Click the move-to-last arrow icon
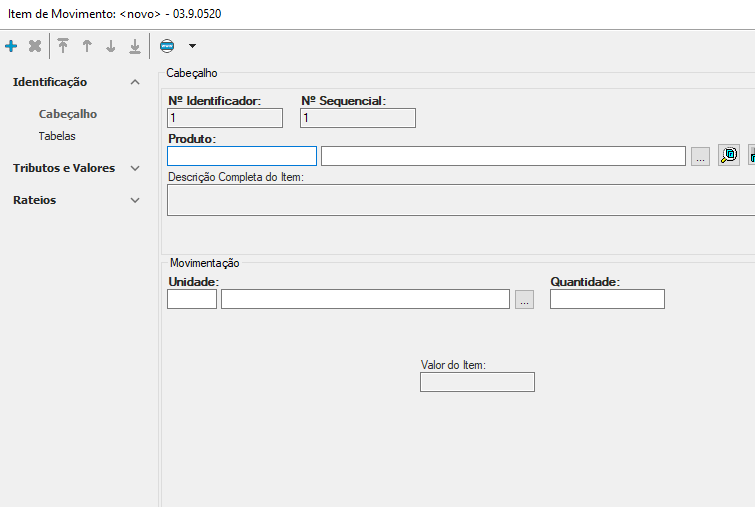 [135, 46]
